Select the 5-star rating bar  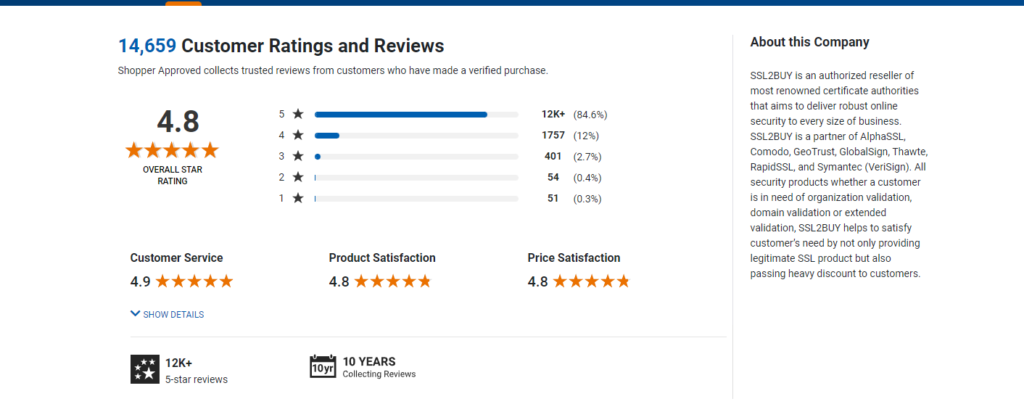point(416,114)
